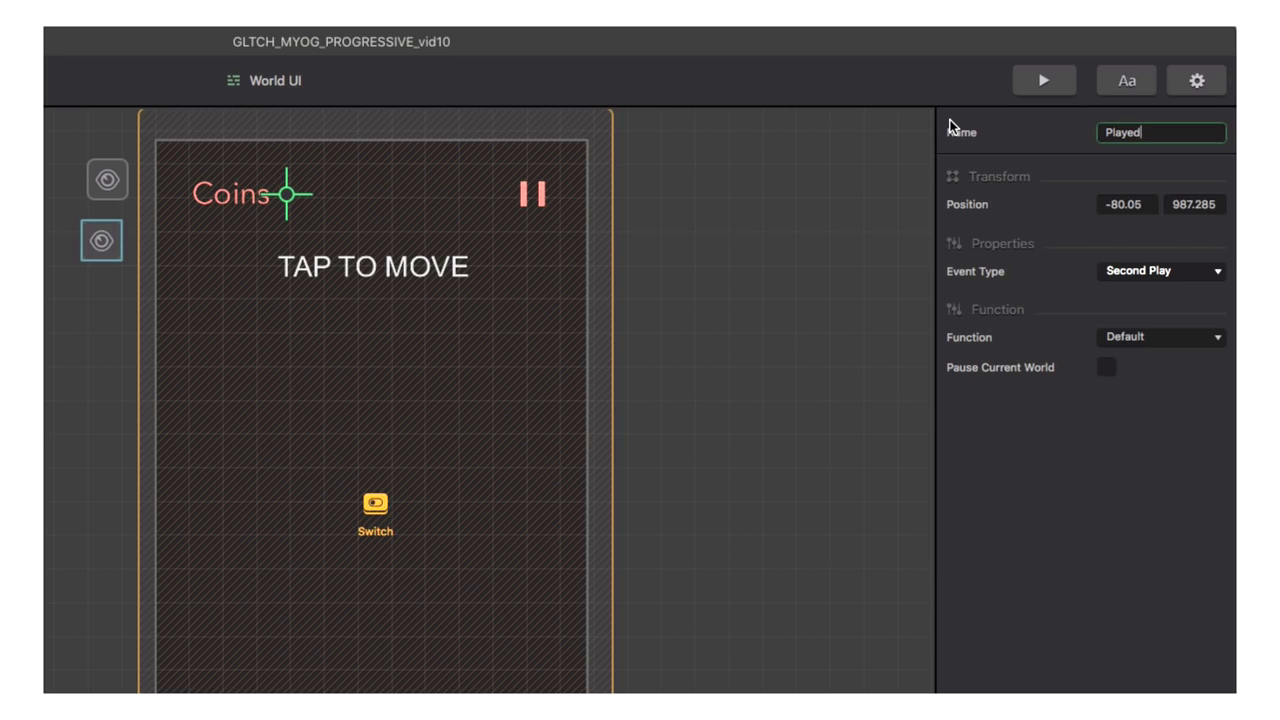Click the green crosshair anchor marker
This screenshot has height=720, width=1280.
[x=286, y=194]
